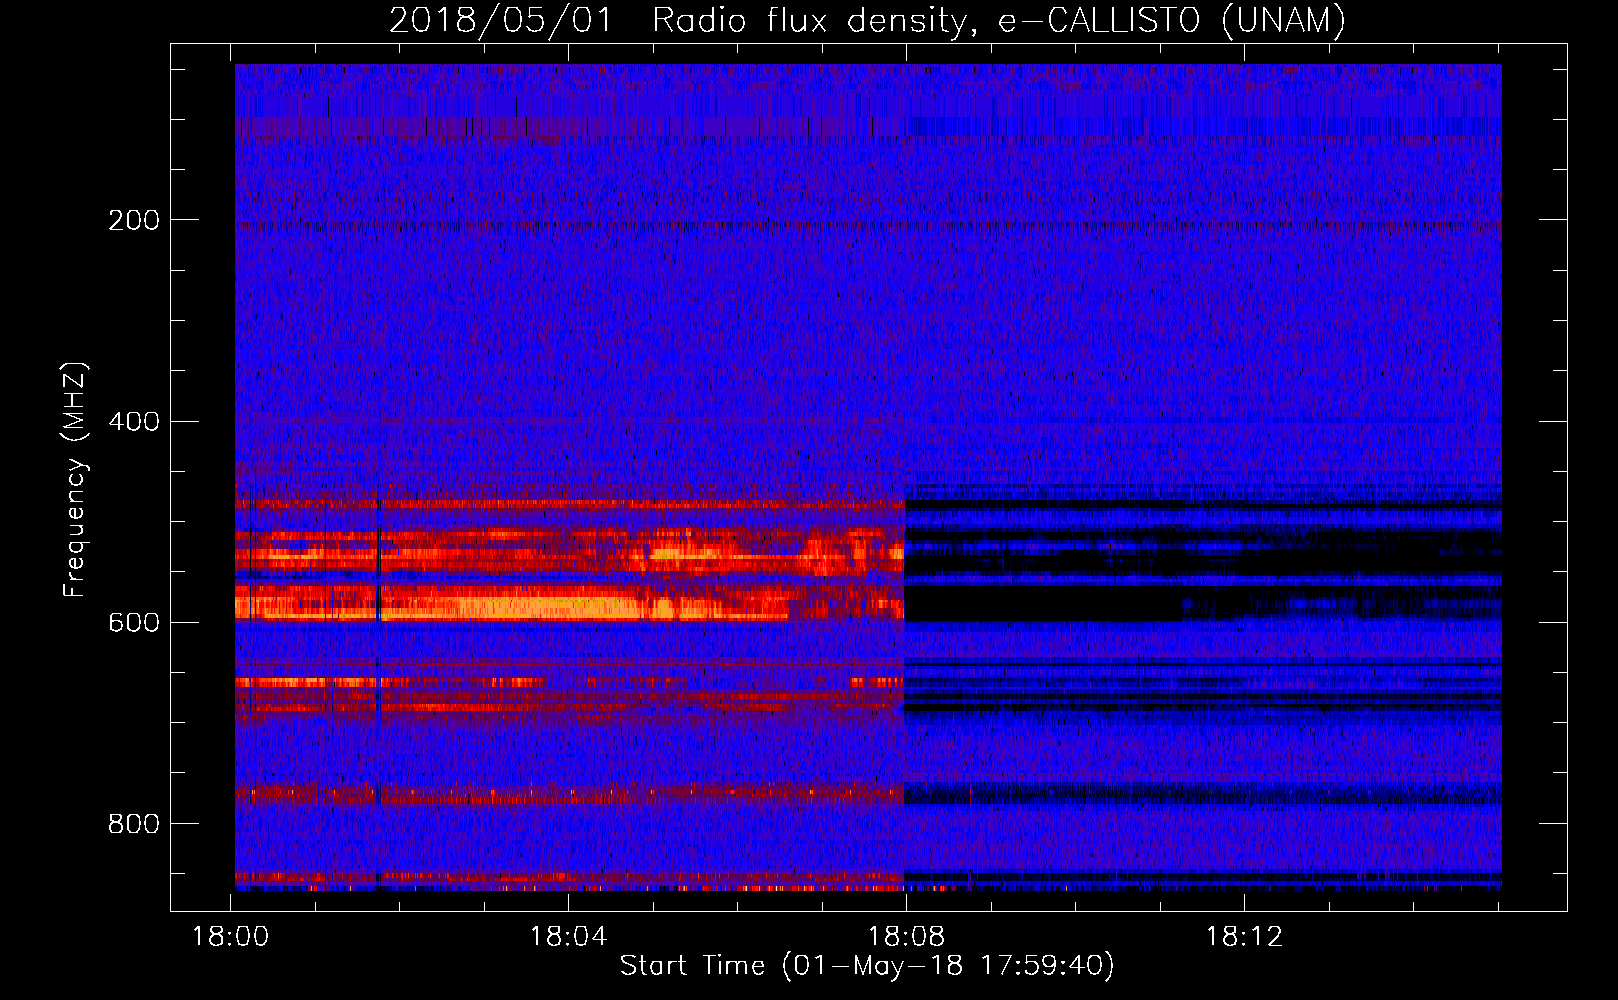Click the 18:12 time tick label
Image resolution: width=1618 pixels, height=1000 pixels.
click(x=1243, y=937)
